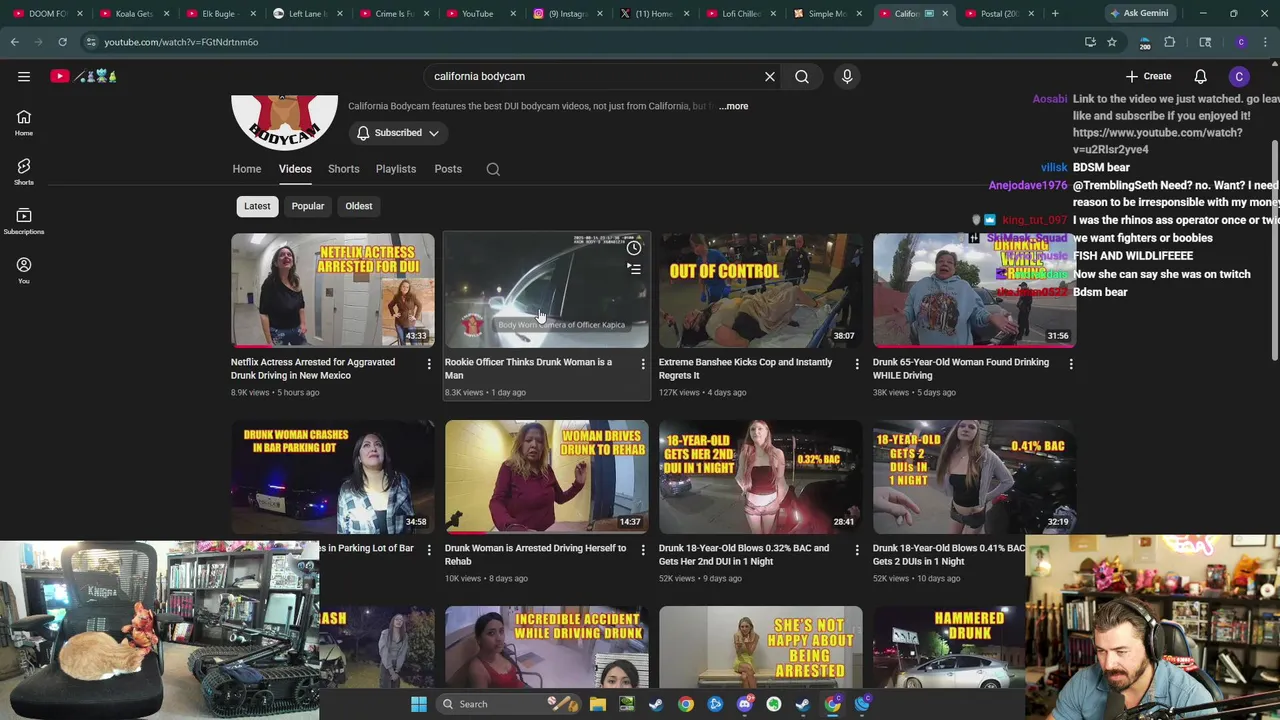Click the Ask Gemini button
Image resolution: width=1280 pixels, height=720 pixels.
[1139, 13]
